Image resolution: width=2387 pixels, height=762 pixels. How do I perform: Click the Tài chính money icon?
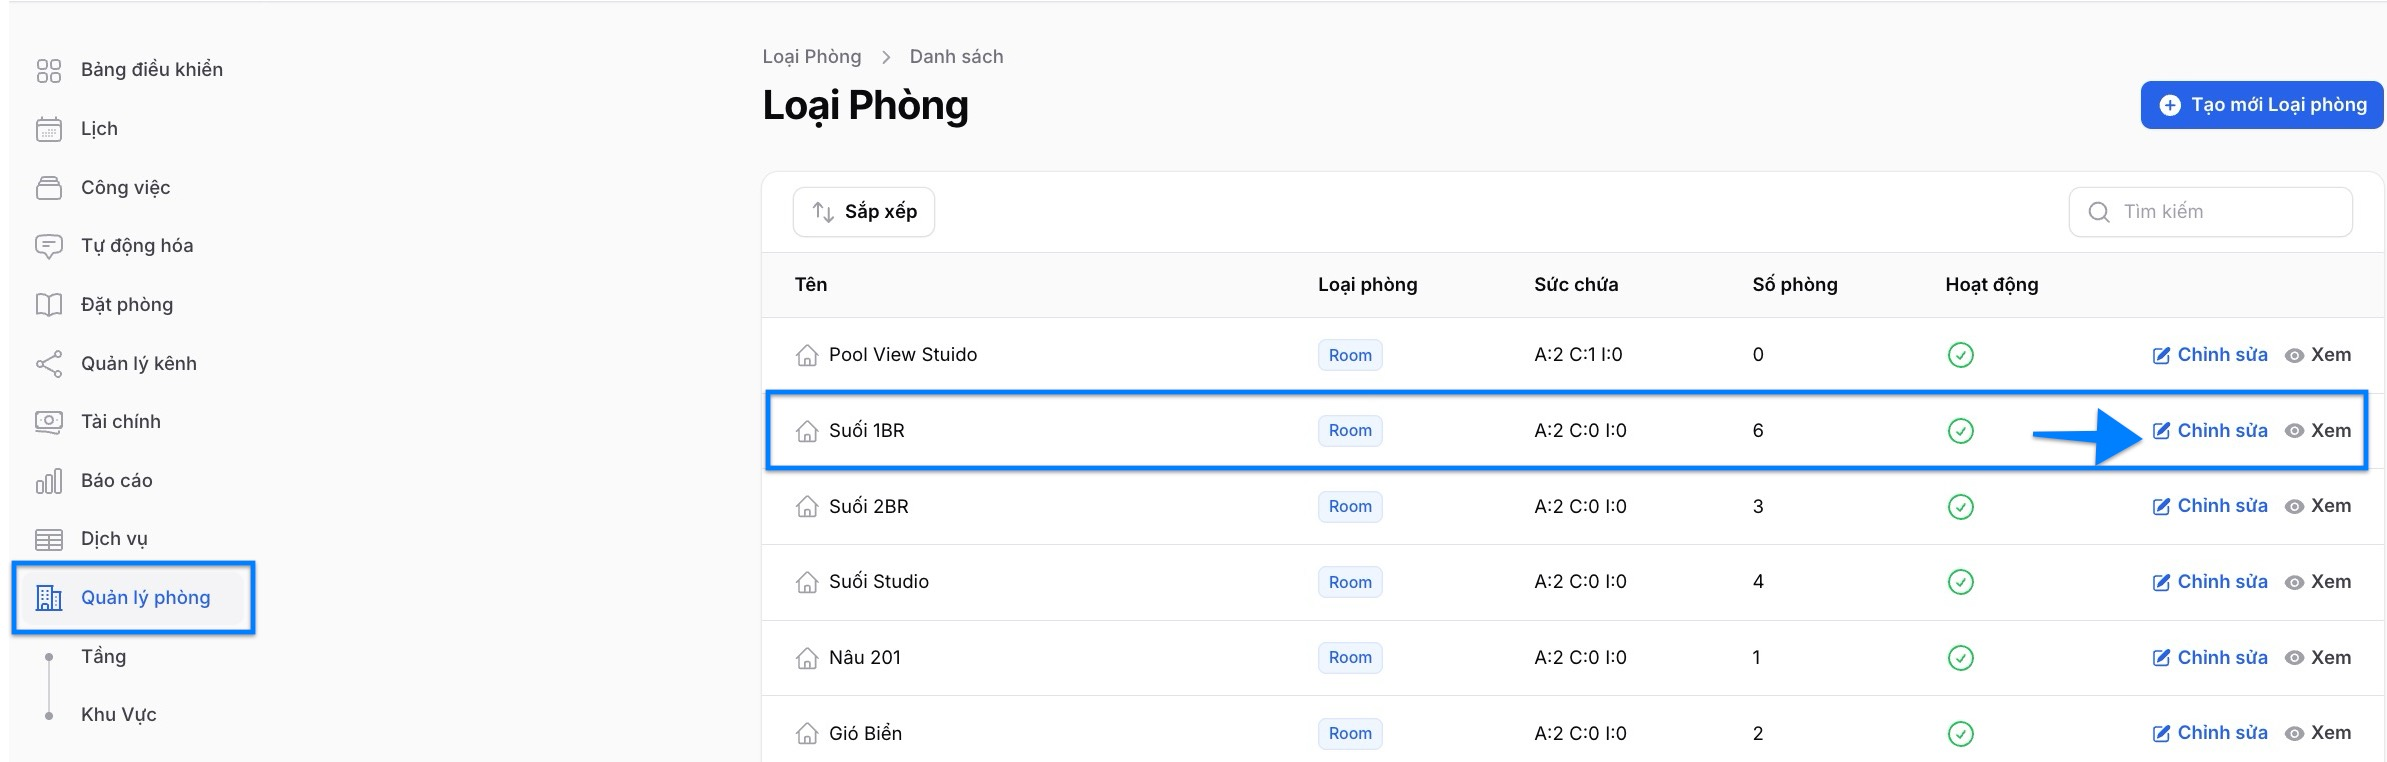click(48, 422)
